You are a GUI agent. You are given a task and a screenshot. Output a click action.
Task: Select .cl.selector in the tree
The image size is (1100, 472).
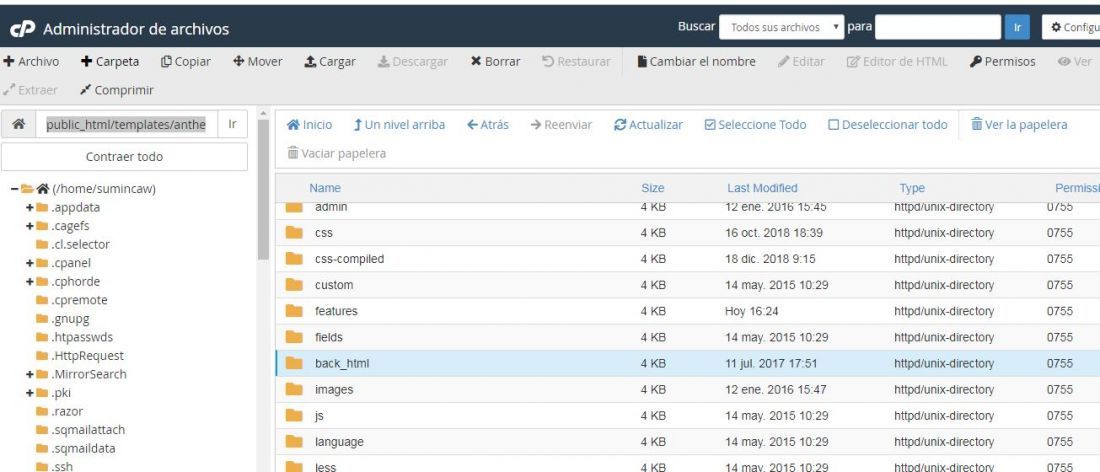[80, 245]
